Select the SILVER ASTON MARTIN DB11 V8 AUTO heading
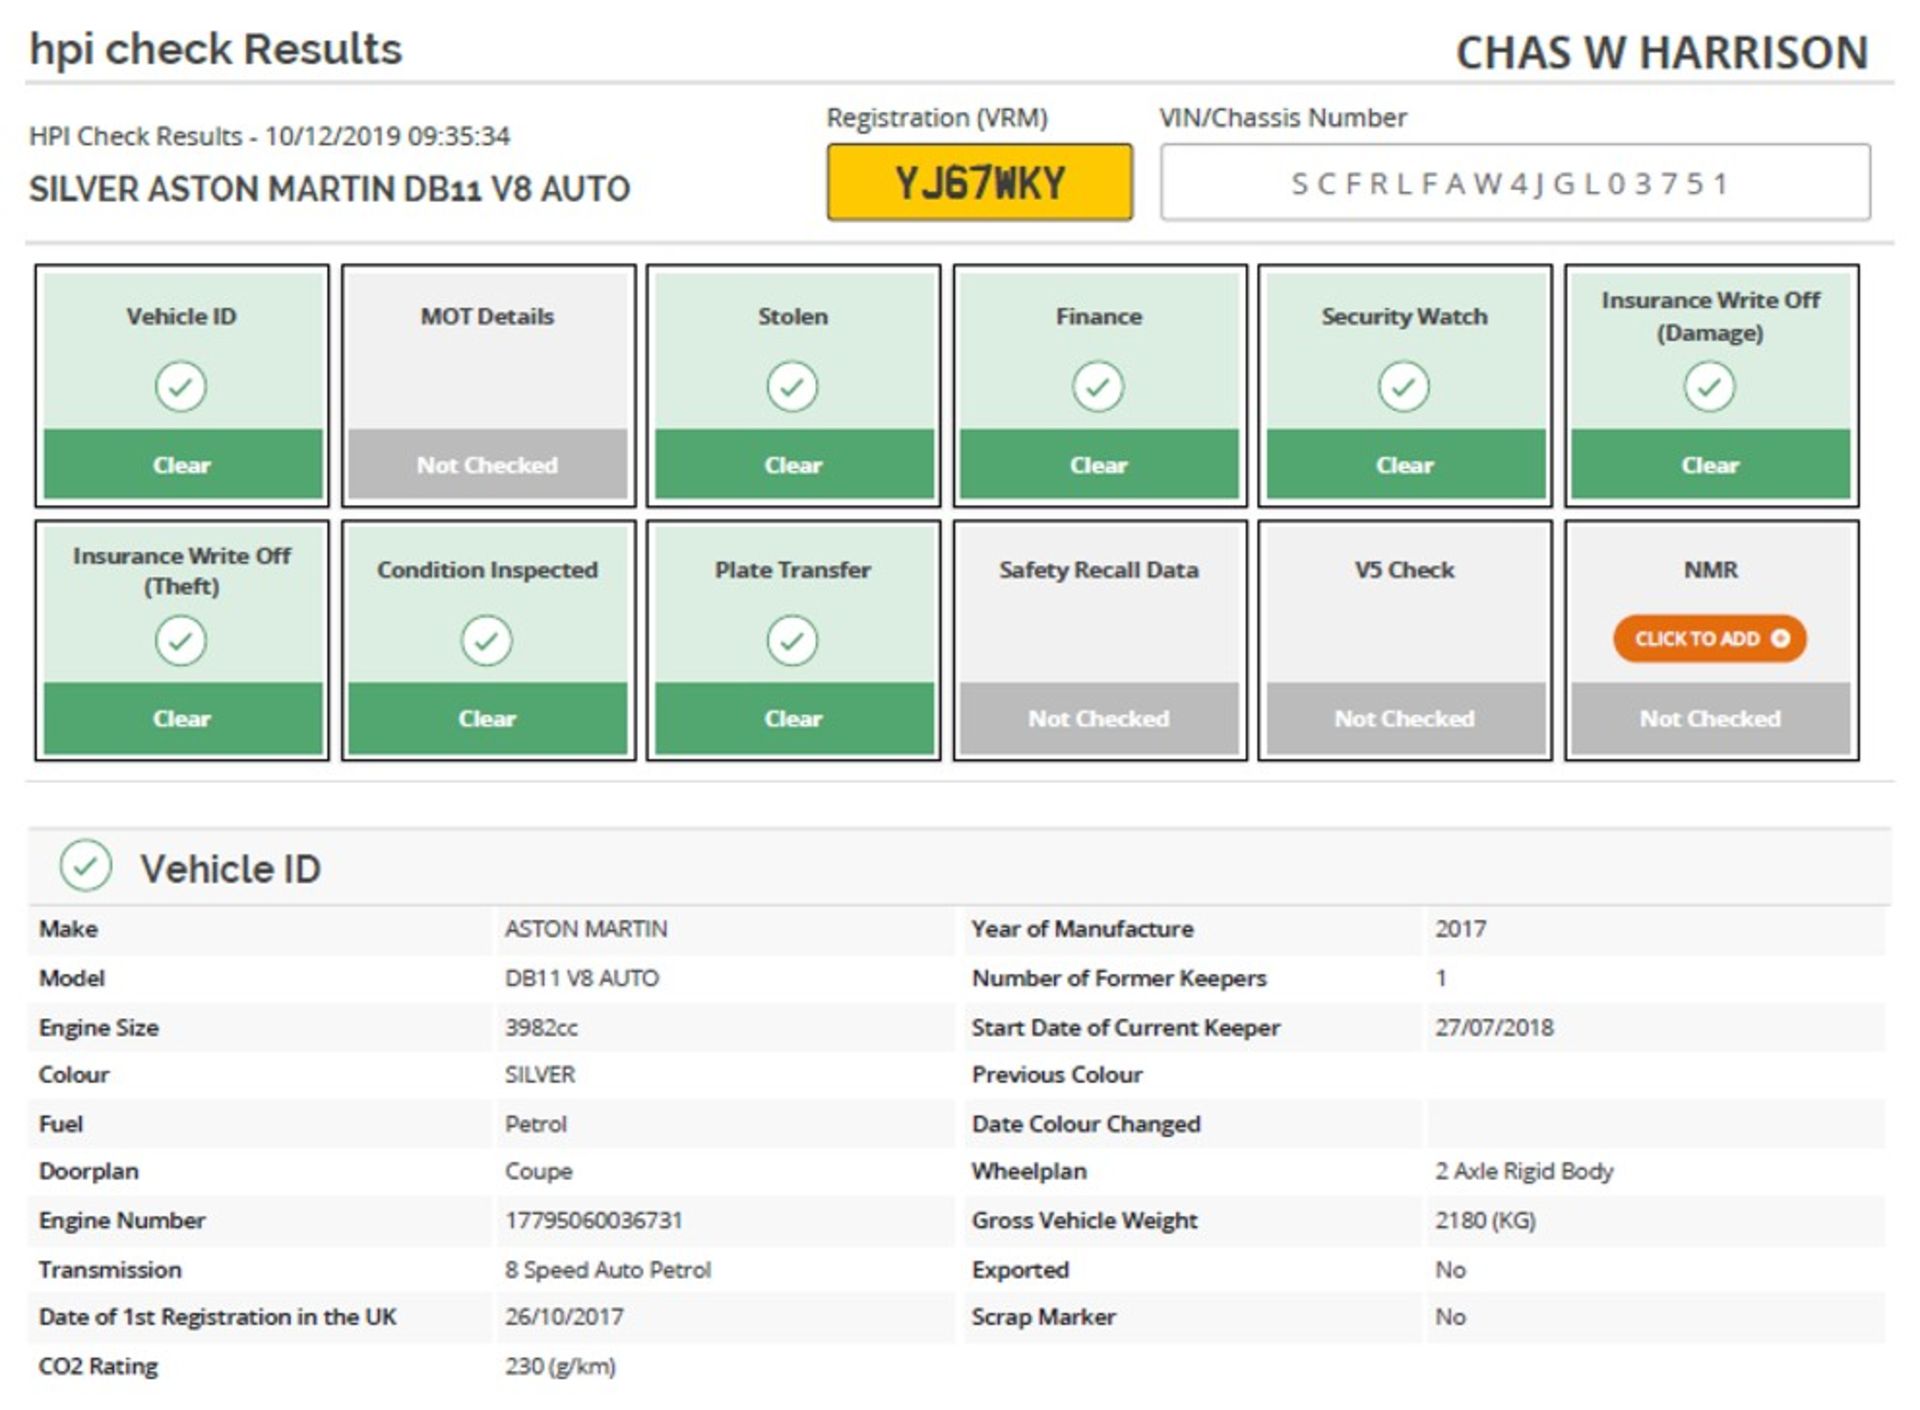The height and width of the screenshot is (1410, 1920). click(x=329, y=188)
